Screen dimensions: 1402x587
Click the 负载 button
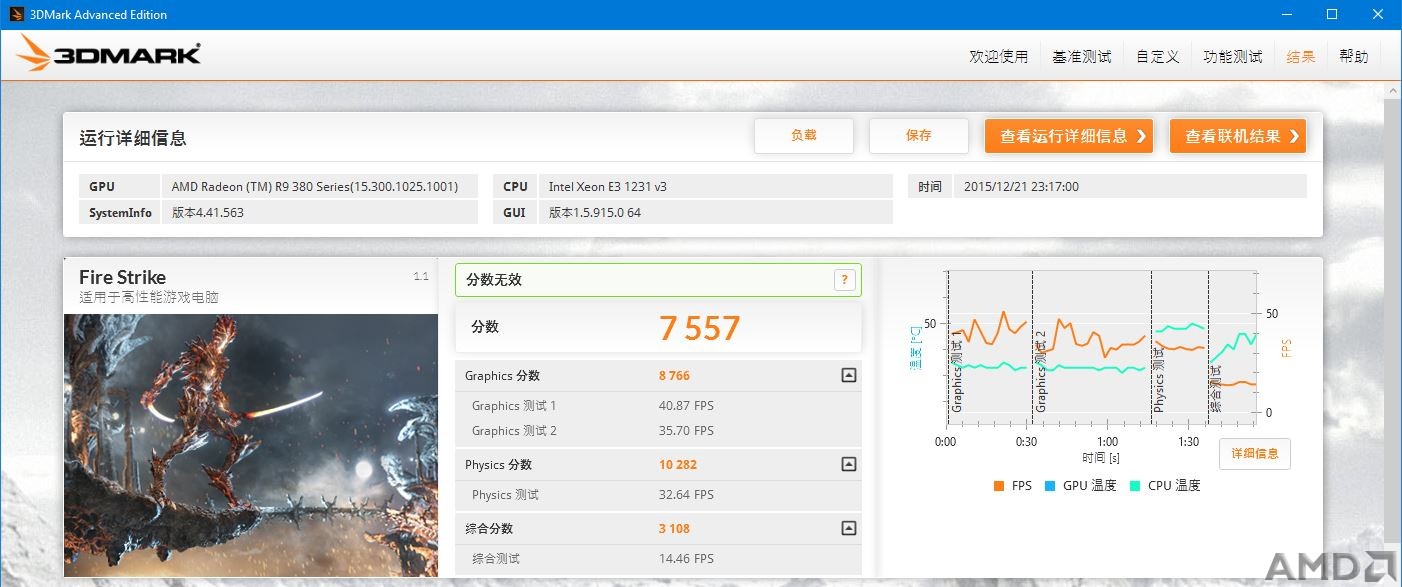coord(804,136)
